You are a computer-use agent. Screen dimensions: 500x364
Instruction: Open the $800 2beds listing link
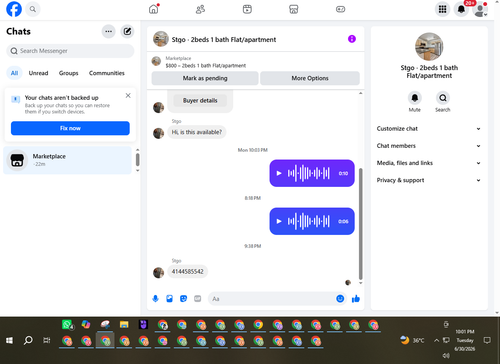click(x=206, y=66)
